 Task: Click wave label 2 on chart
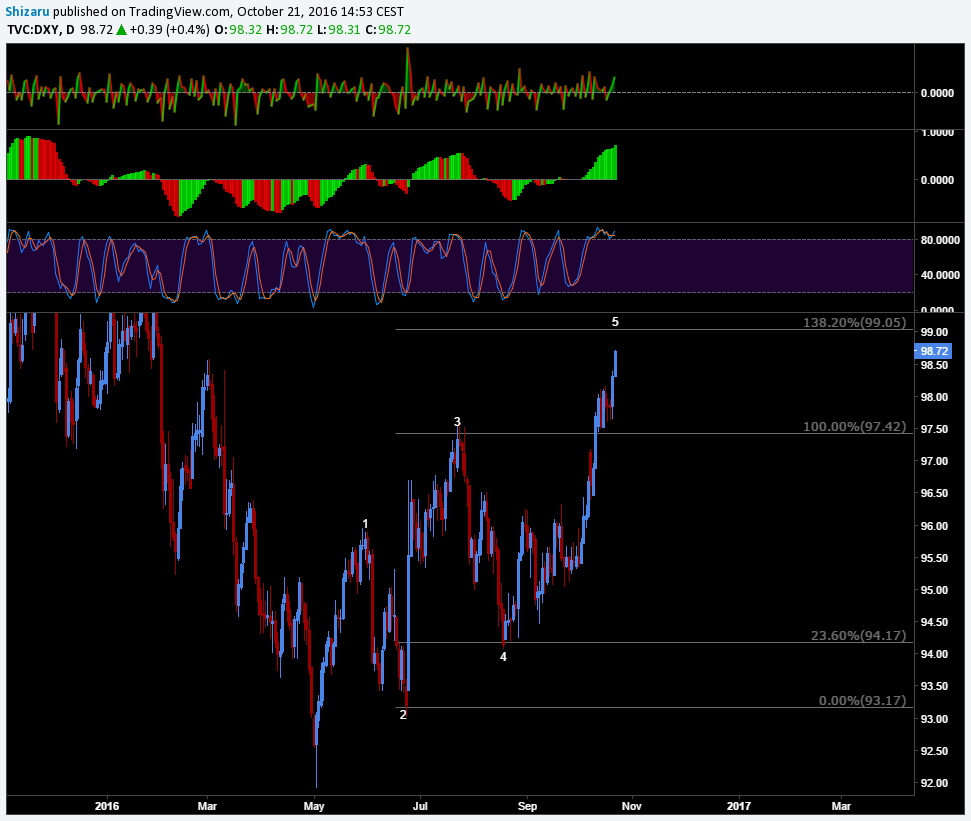(x=403, y=715)
